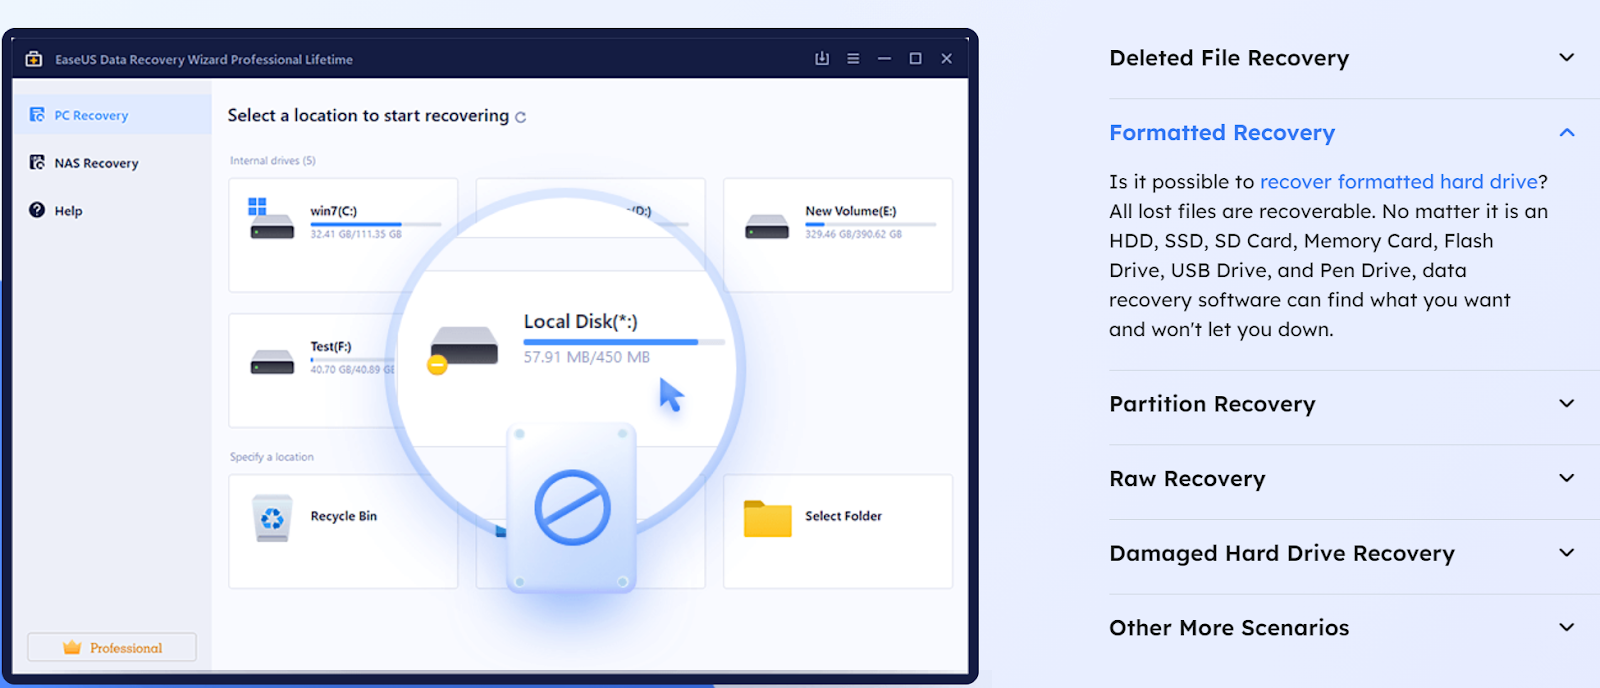Image resolution: width=1600 pixels, height=688 pixels.
Task: Expand the Partition Recovery chevron
Action: click(x=1567, y=404)
